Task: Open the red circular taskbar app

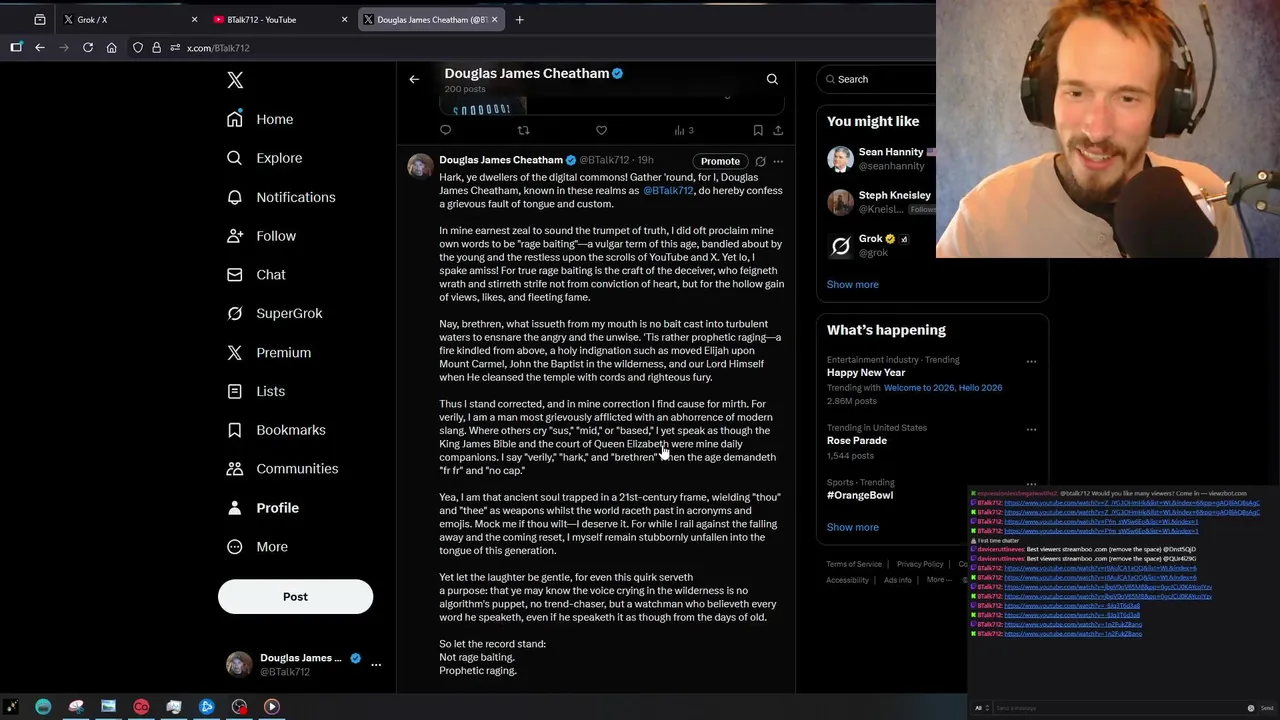Action: point(141,707)
